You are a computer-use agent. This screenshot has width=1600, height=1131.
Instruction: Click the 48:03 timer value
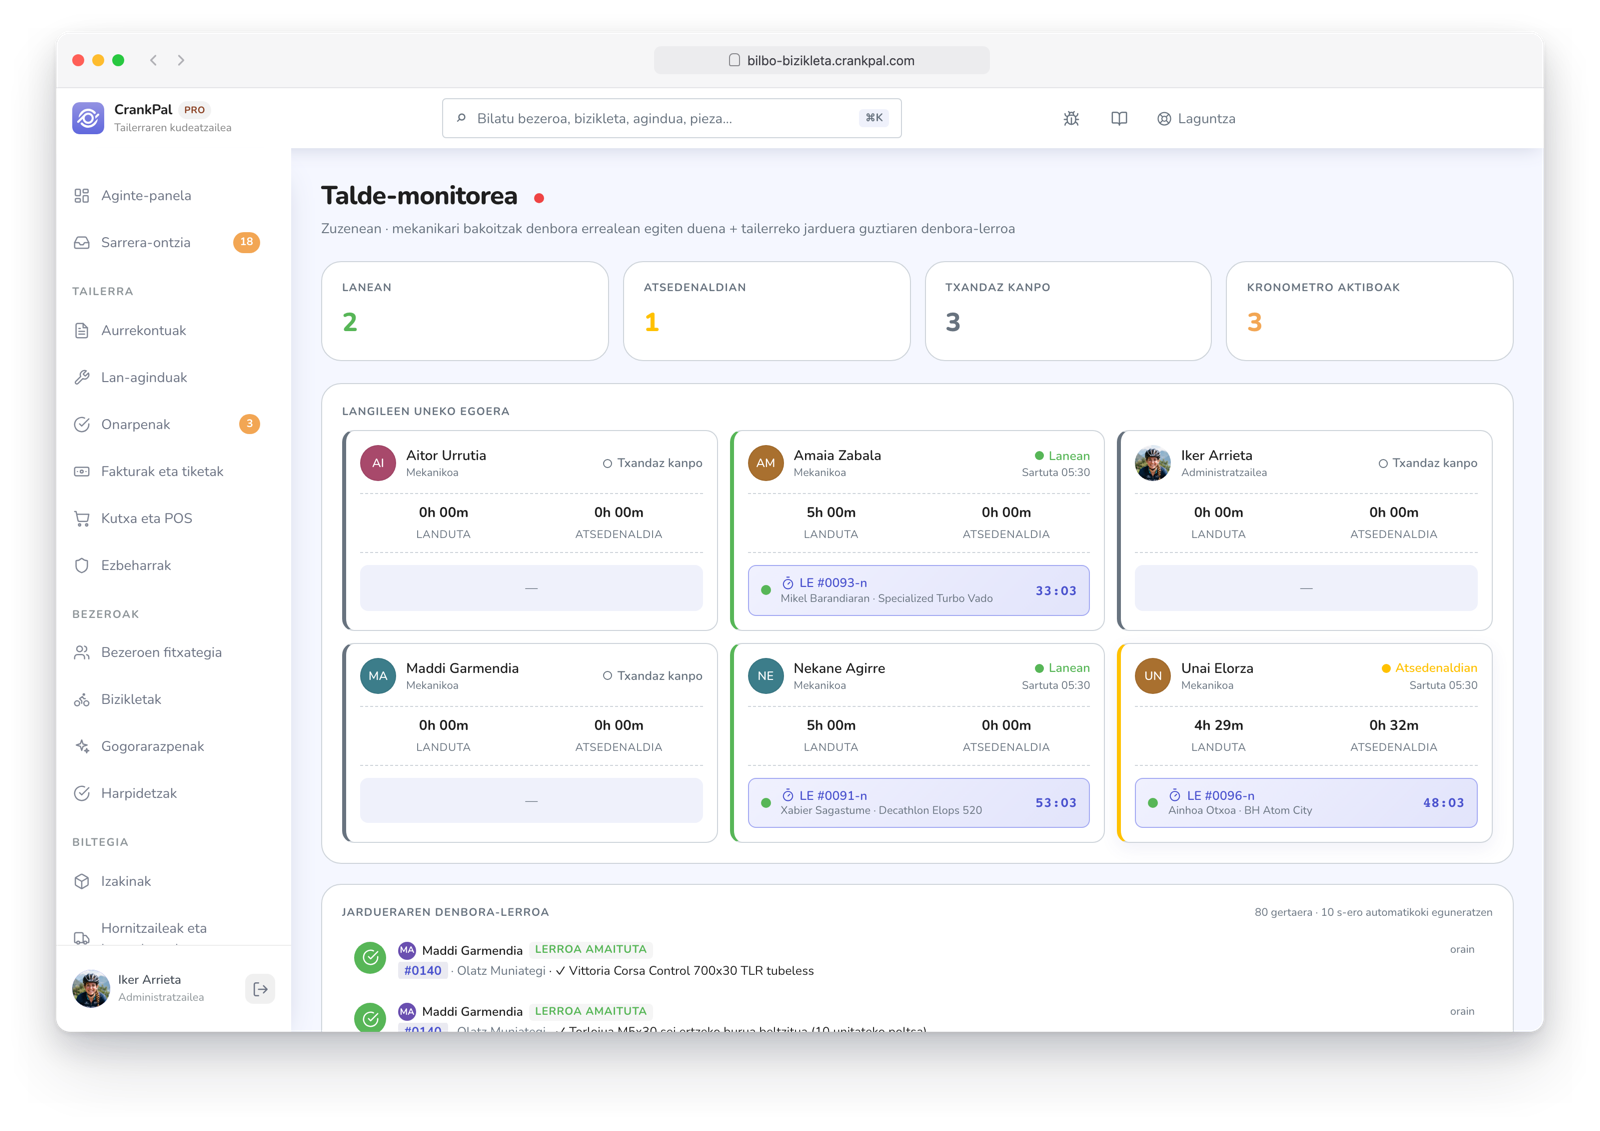1444,803
